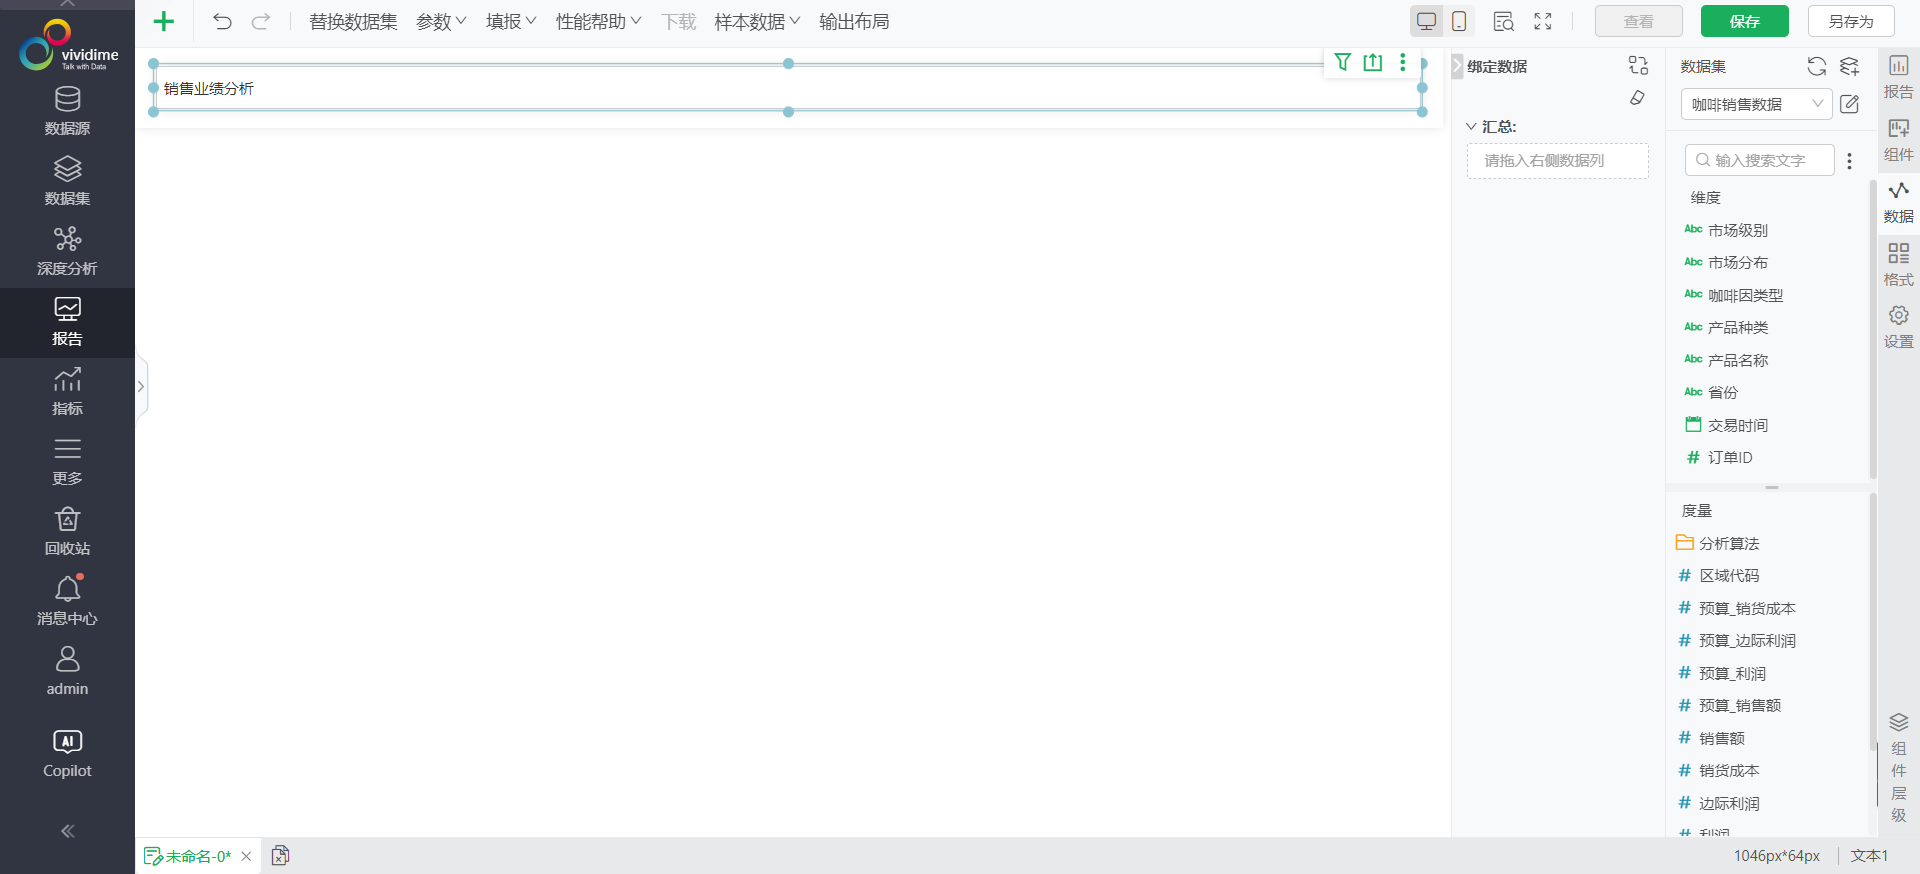The height and width of the screenshot is (874, 1920).
Task: Switch to the 组件 right panel tab
Action: coord(1898,140)
